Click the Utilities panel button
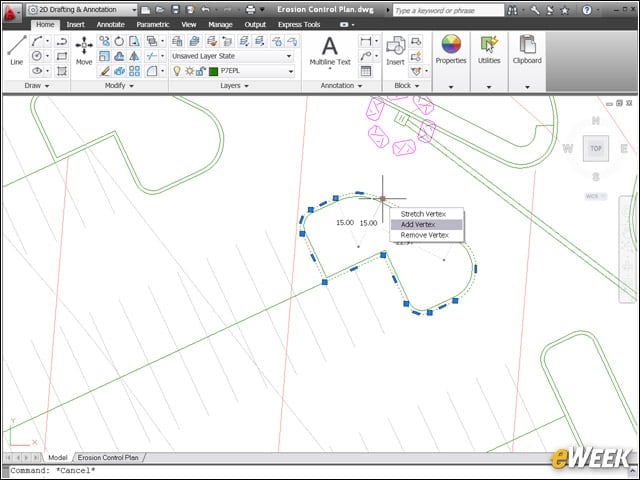Viewport: 640px width, 480px height. tap(489, 49)
